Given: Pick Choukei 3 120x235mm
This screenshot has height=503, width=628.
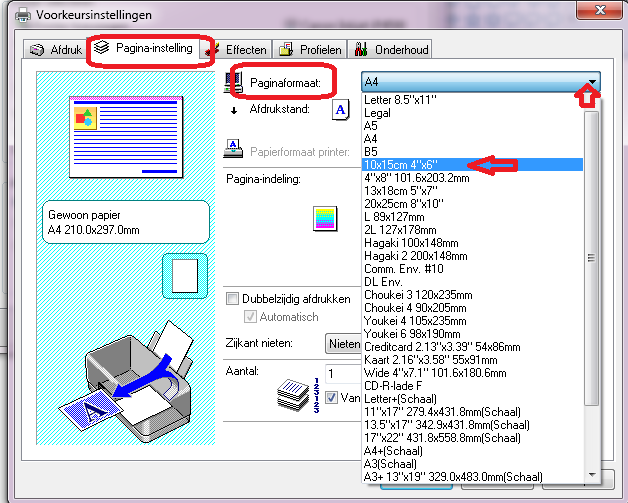Looking at the screenshot, I should coord(472,294).
